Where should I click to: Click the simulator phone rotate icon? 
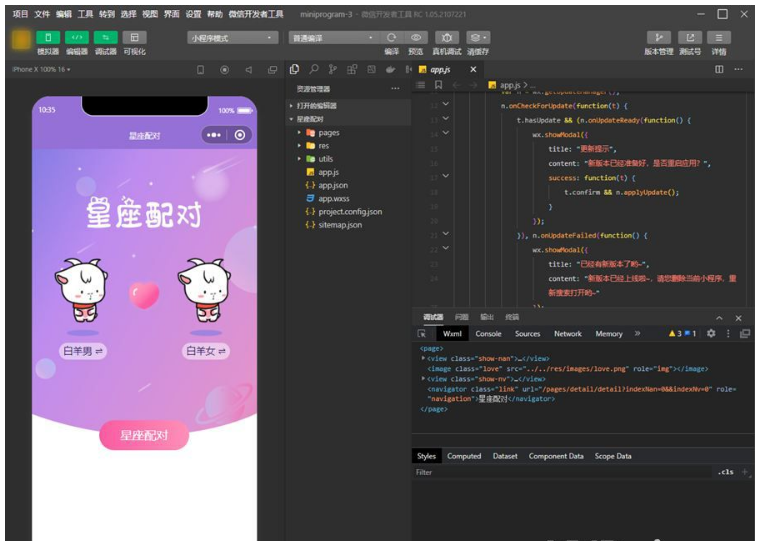coord(200,70)
